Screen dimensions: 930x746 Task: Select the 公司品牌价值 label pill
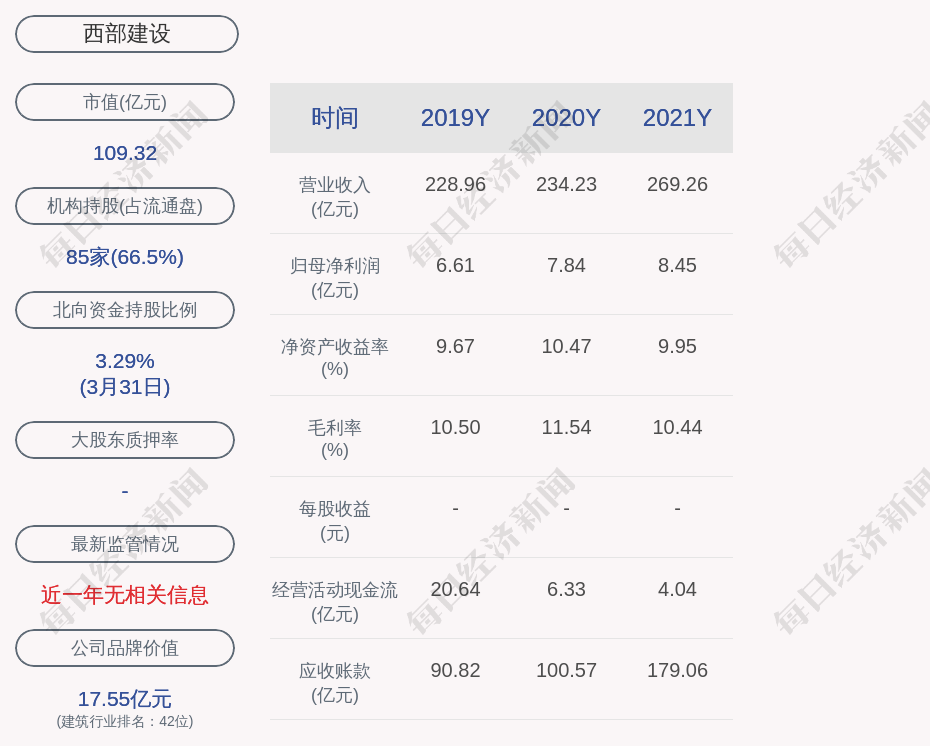pos(125,648)
